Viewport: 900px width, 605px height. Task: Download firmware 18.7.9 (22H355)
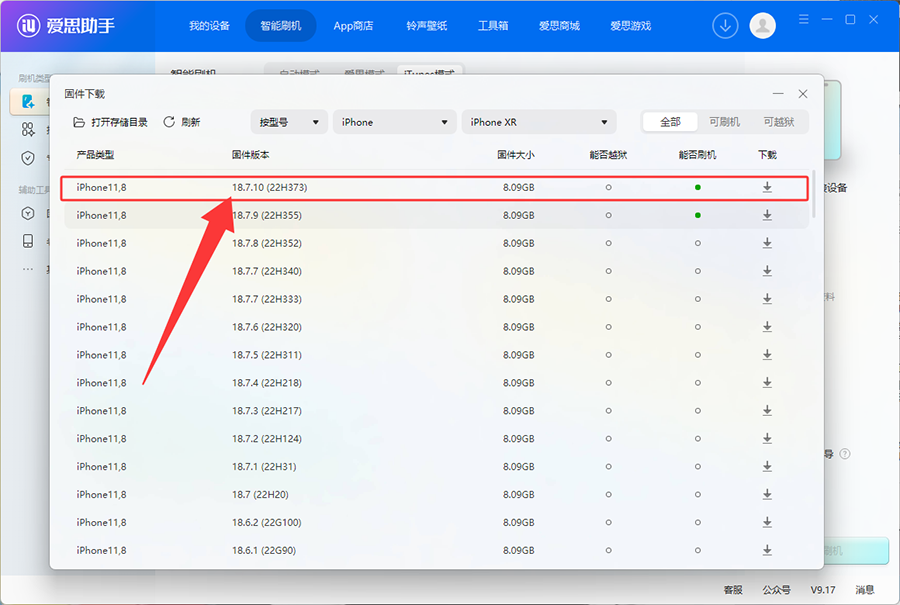pos(767,215)
